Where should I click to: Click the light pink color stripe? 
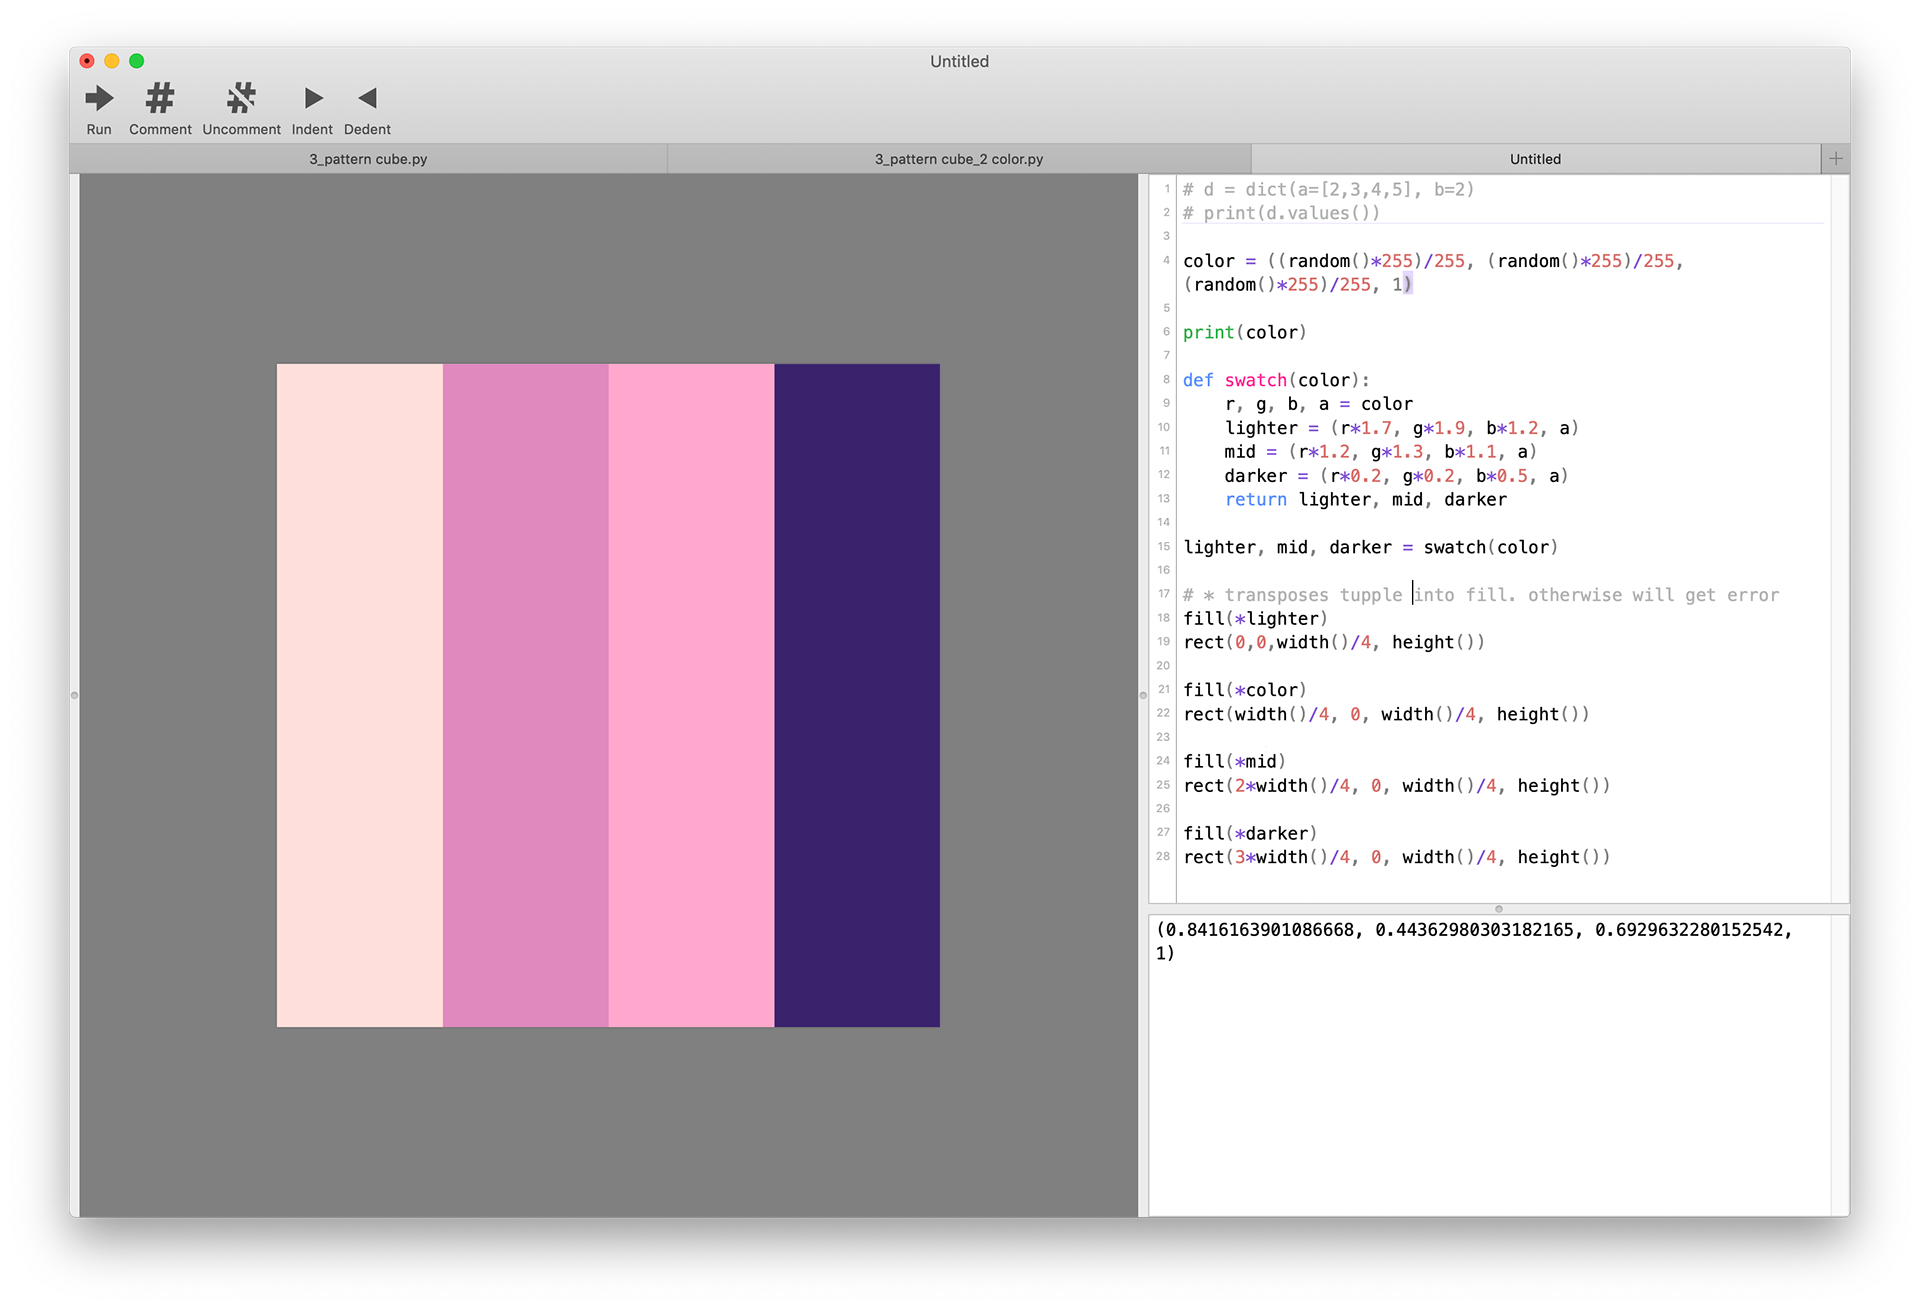coord(360,695)
